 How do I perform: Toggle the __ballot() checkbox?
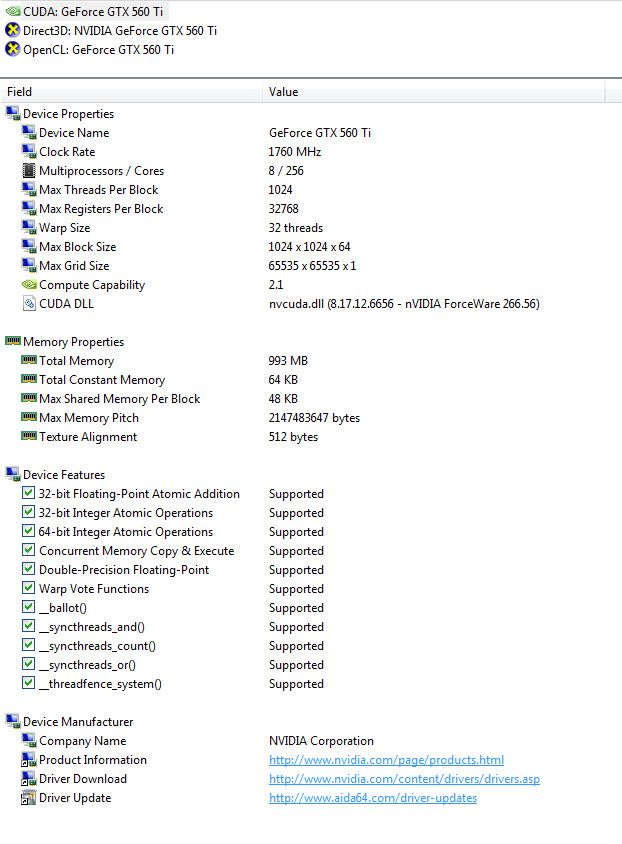[x=29, y=607]
